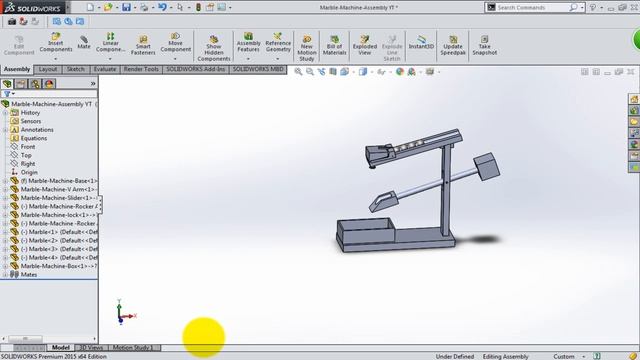Screen dimensions: 640x360
Task: Open SOLIDWORKS MBD tab
Action: (x=258, y=69)
